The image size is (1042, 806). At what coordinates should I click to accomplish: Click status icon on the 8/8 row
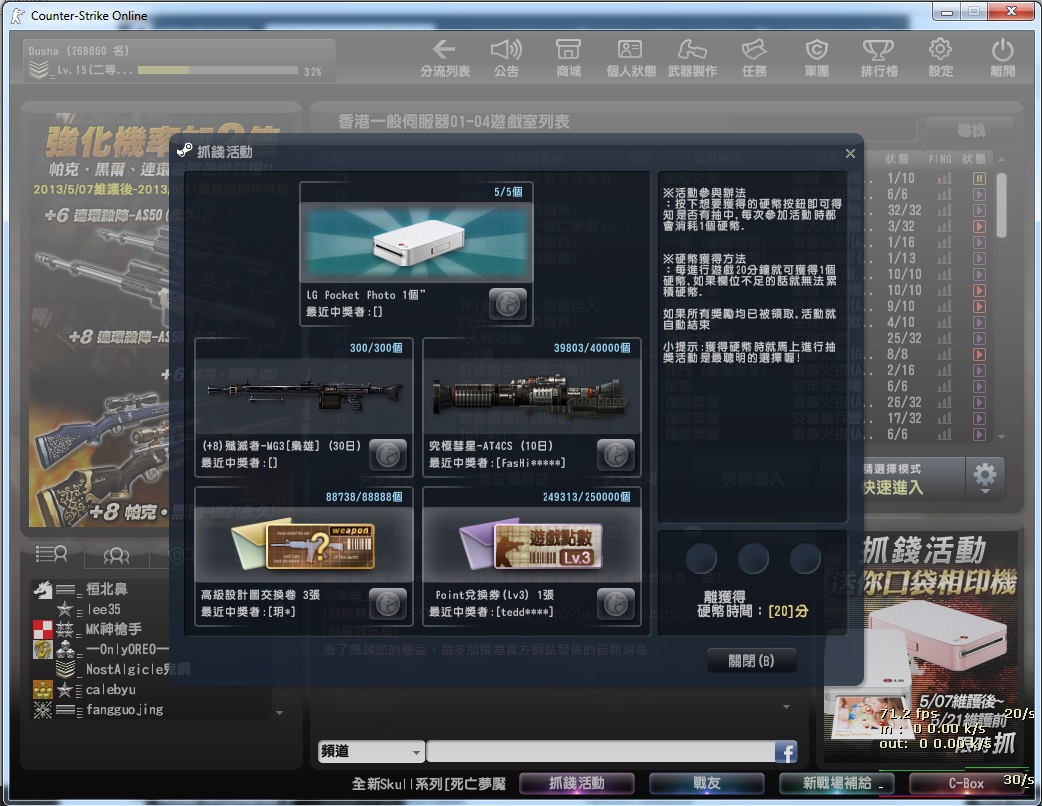[979, 354]
